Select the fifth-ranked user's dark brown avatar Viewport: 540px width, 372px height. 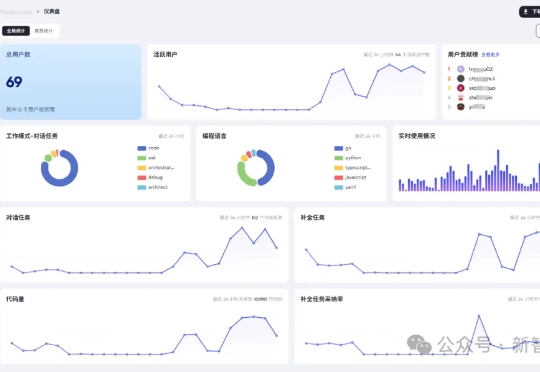461,107
